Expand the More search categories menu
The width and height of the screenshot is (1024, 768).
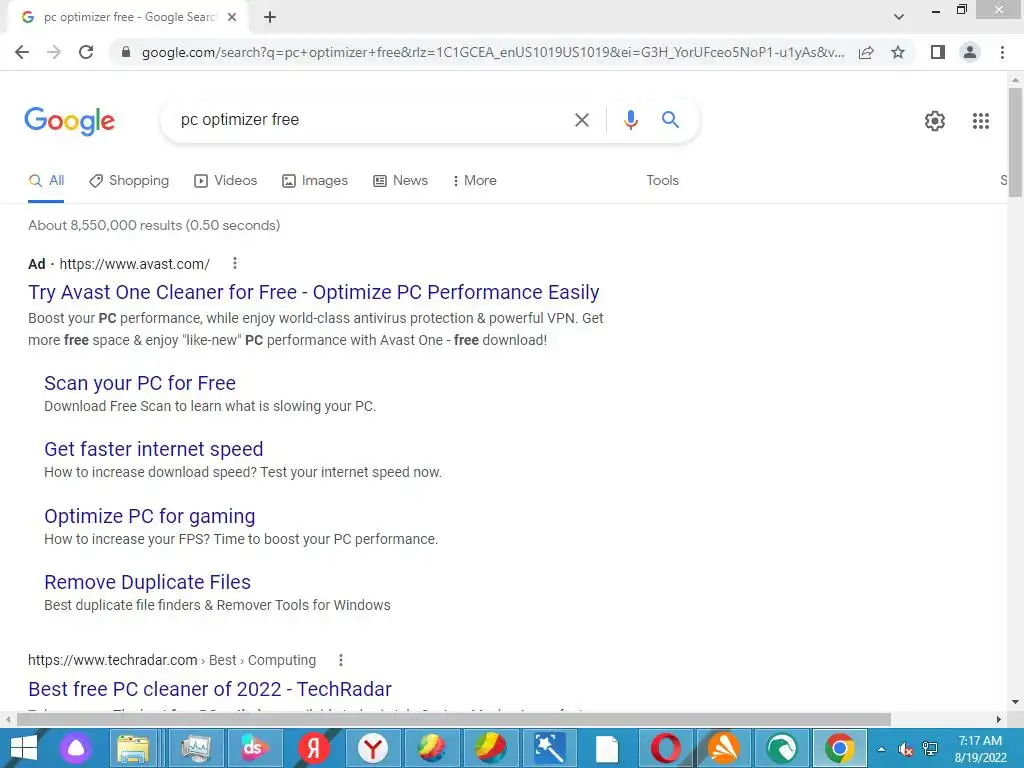475,181
